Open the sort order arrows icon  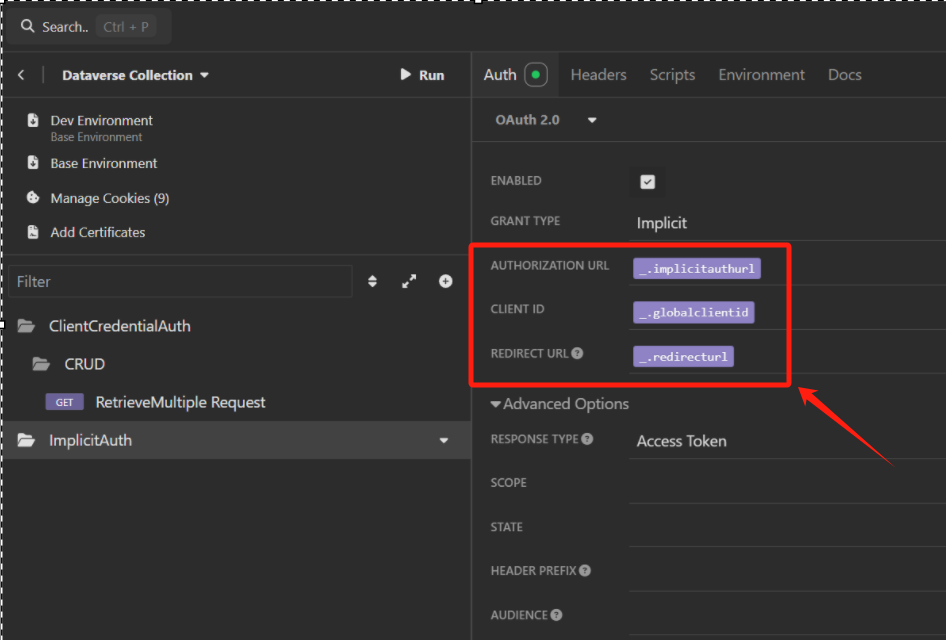click(x=372, y=281)
